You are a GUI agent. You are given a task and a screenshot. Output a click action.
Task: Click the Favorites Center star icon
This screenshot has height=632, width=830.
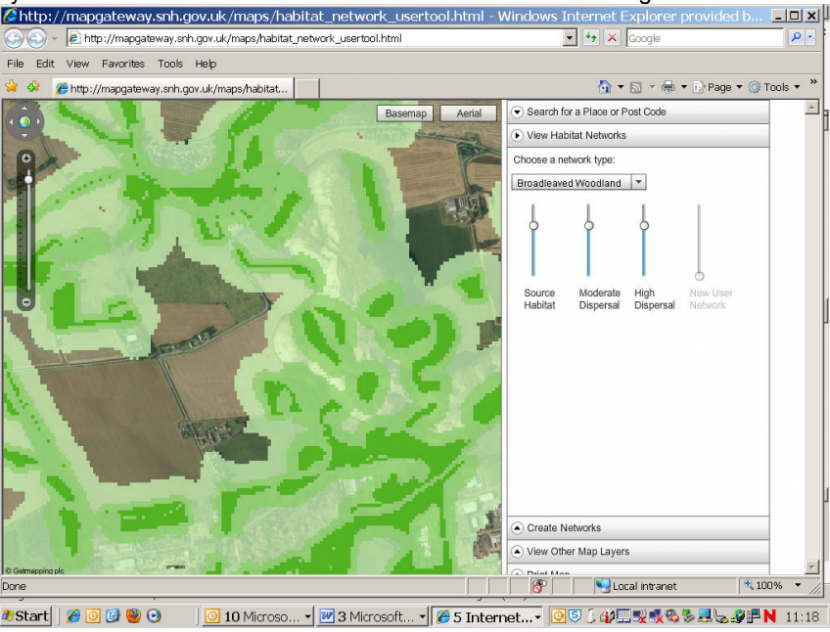pos(12,87)
